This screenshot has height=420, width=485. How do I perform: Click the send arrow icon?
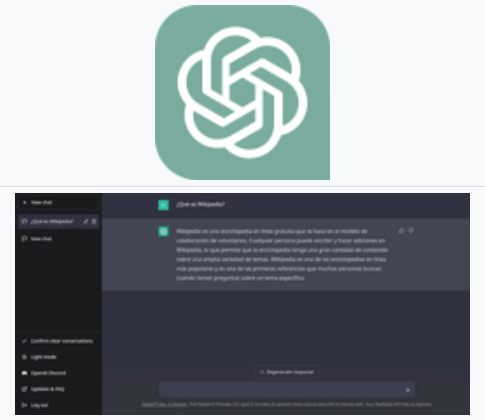pyautogui.click(x=408, y=390)
